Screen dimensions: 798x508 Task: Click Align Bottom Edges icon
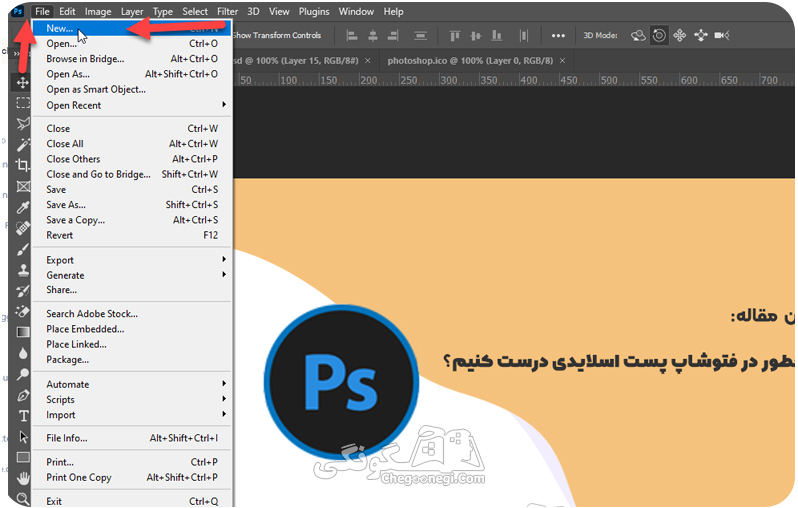click(x=497, y=35)
